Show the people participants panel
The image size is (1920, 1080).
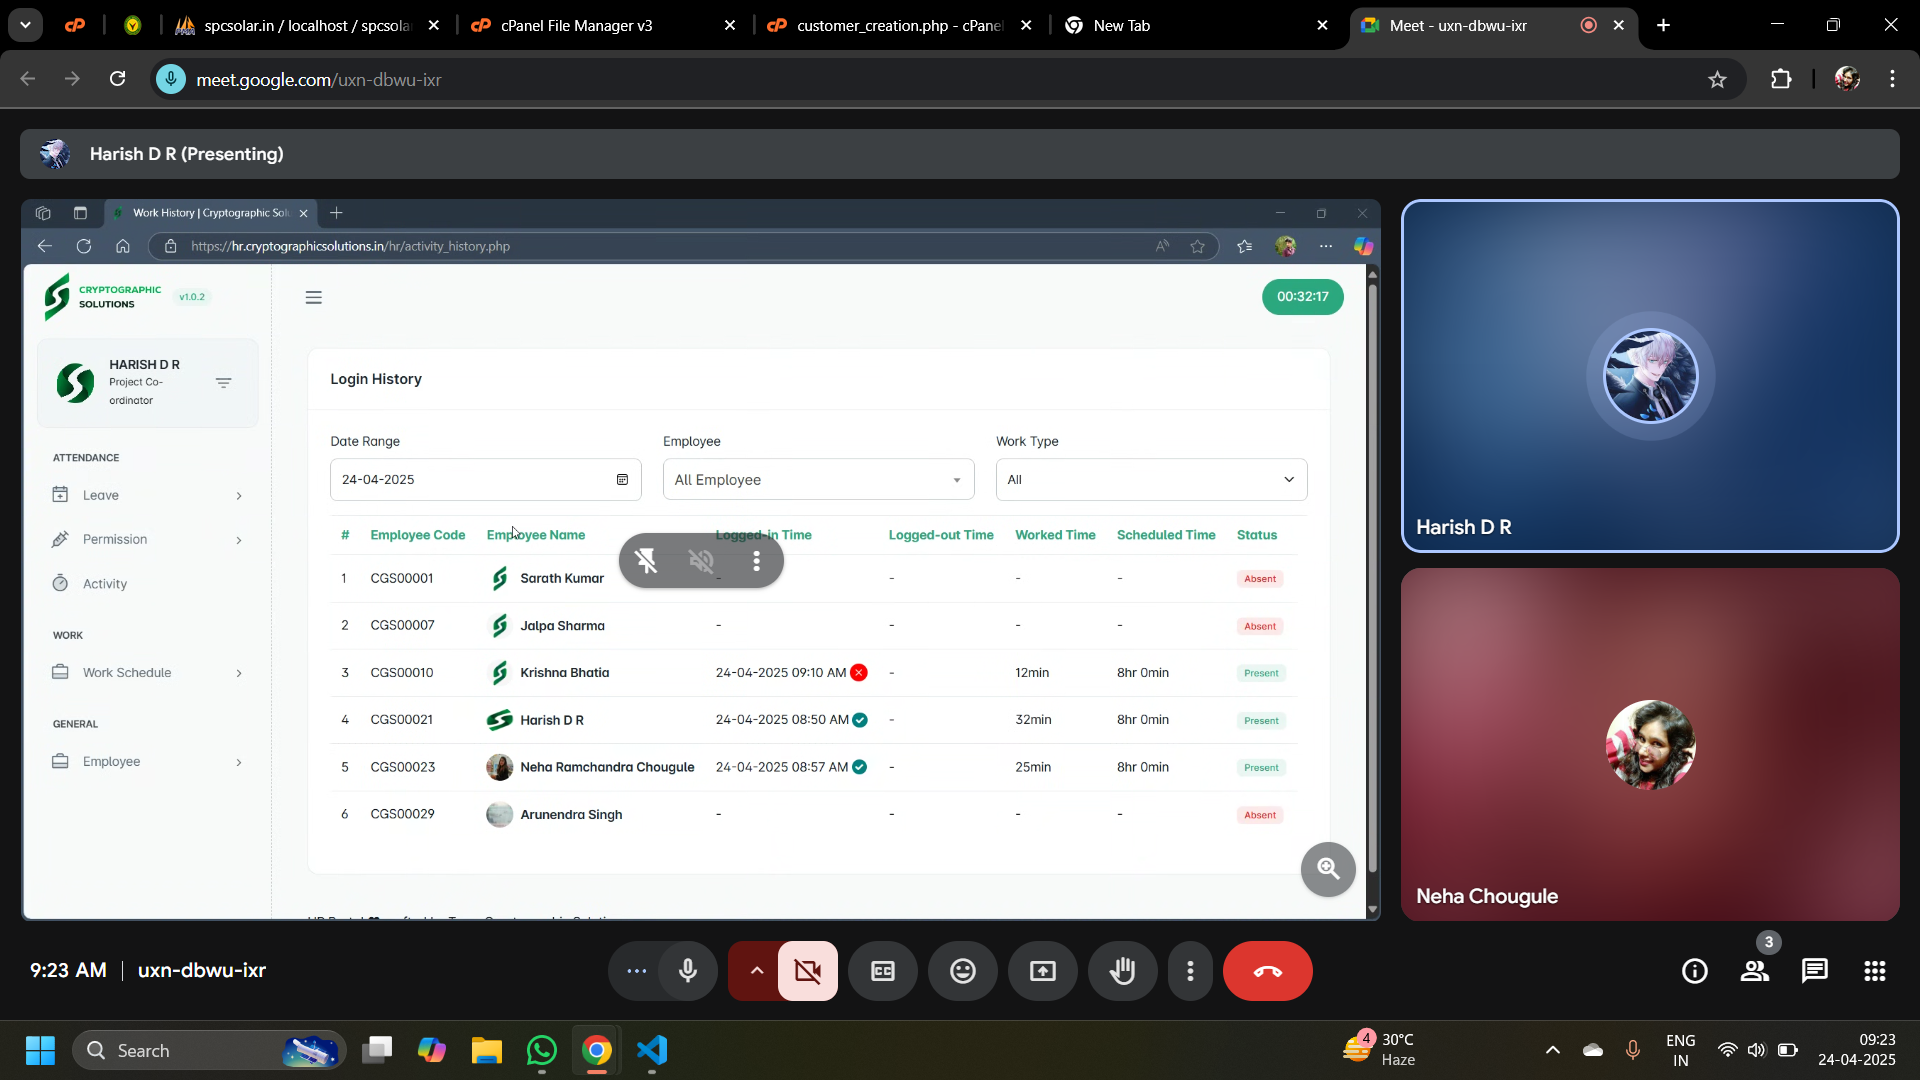[1755, 971]
